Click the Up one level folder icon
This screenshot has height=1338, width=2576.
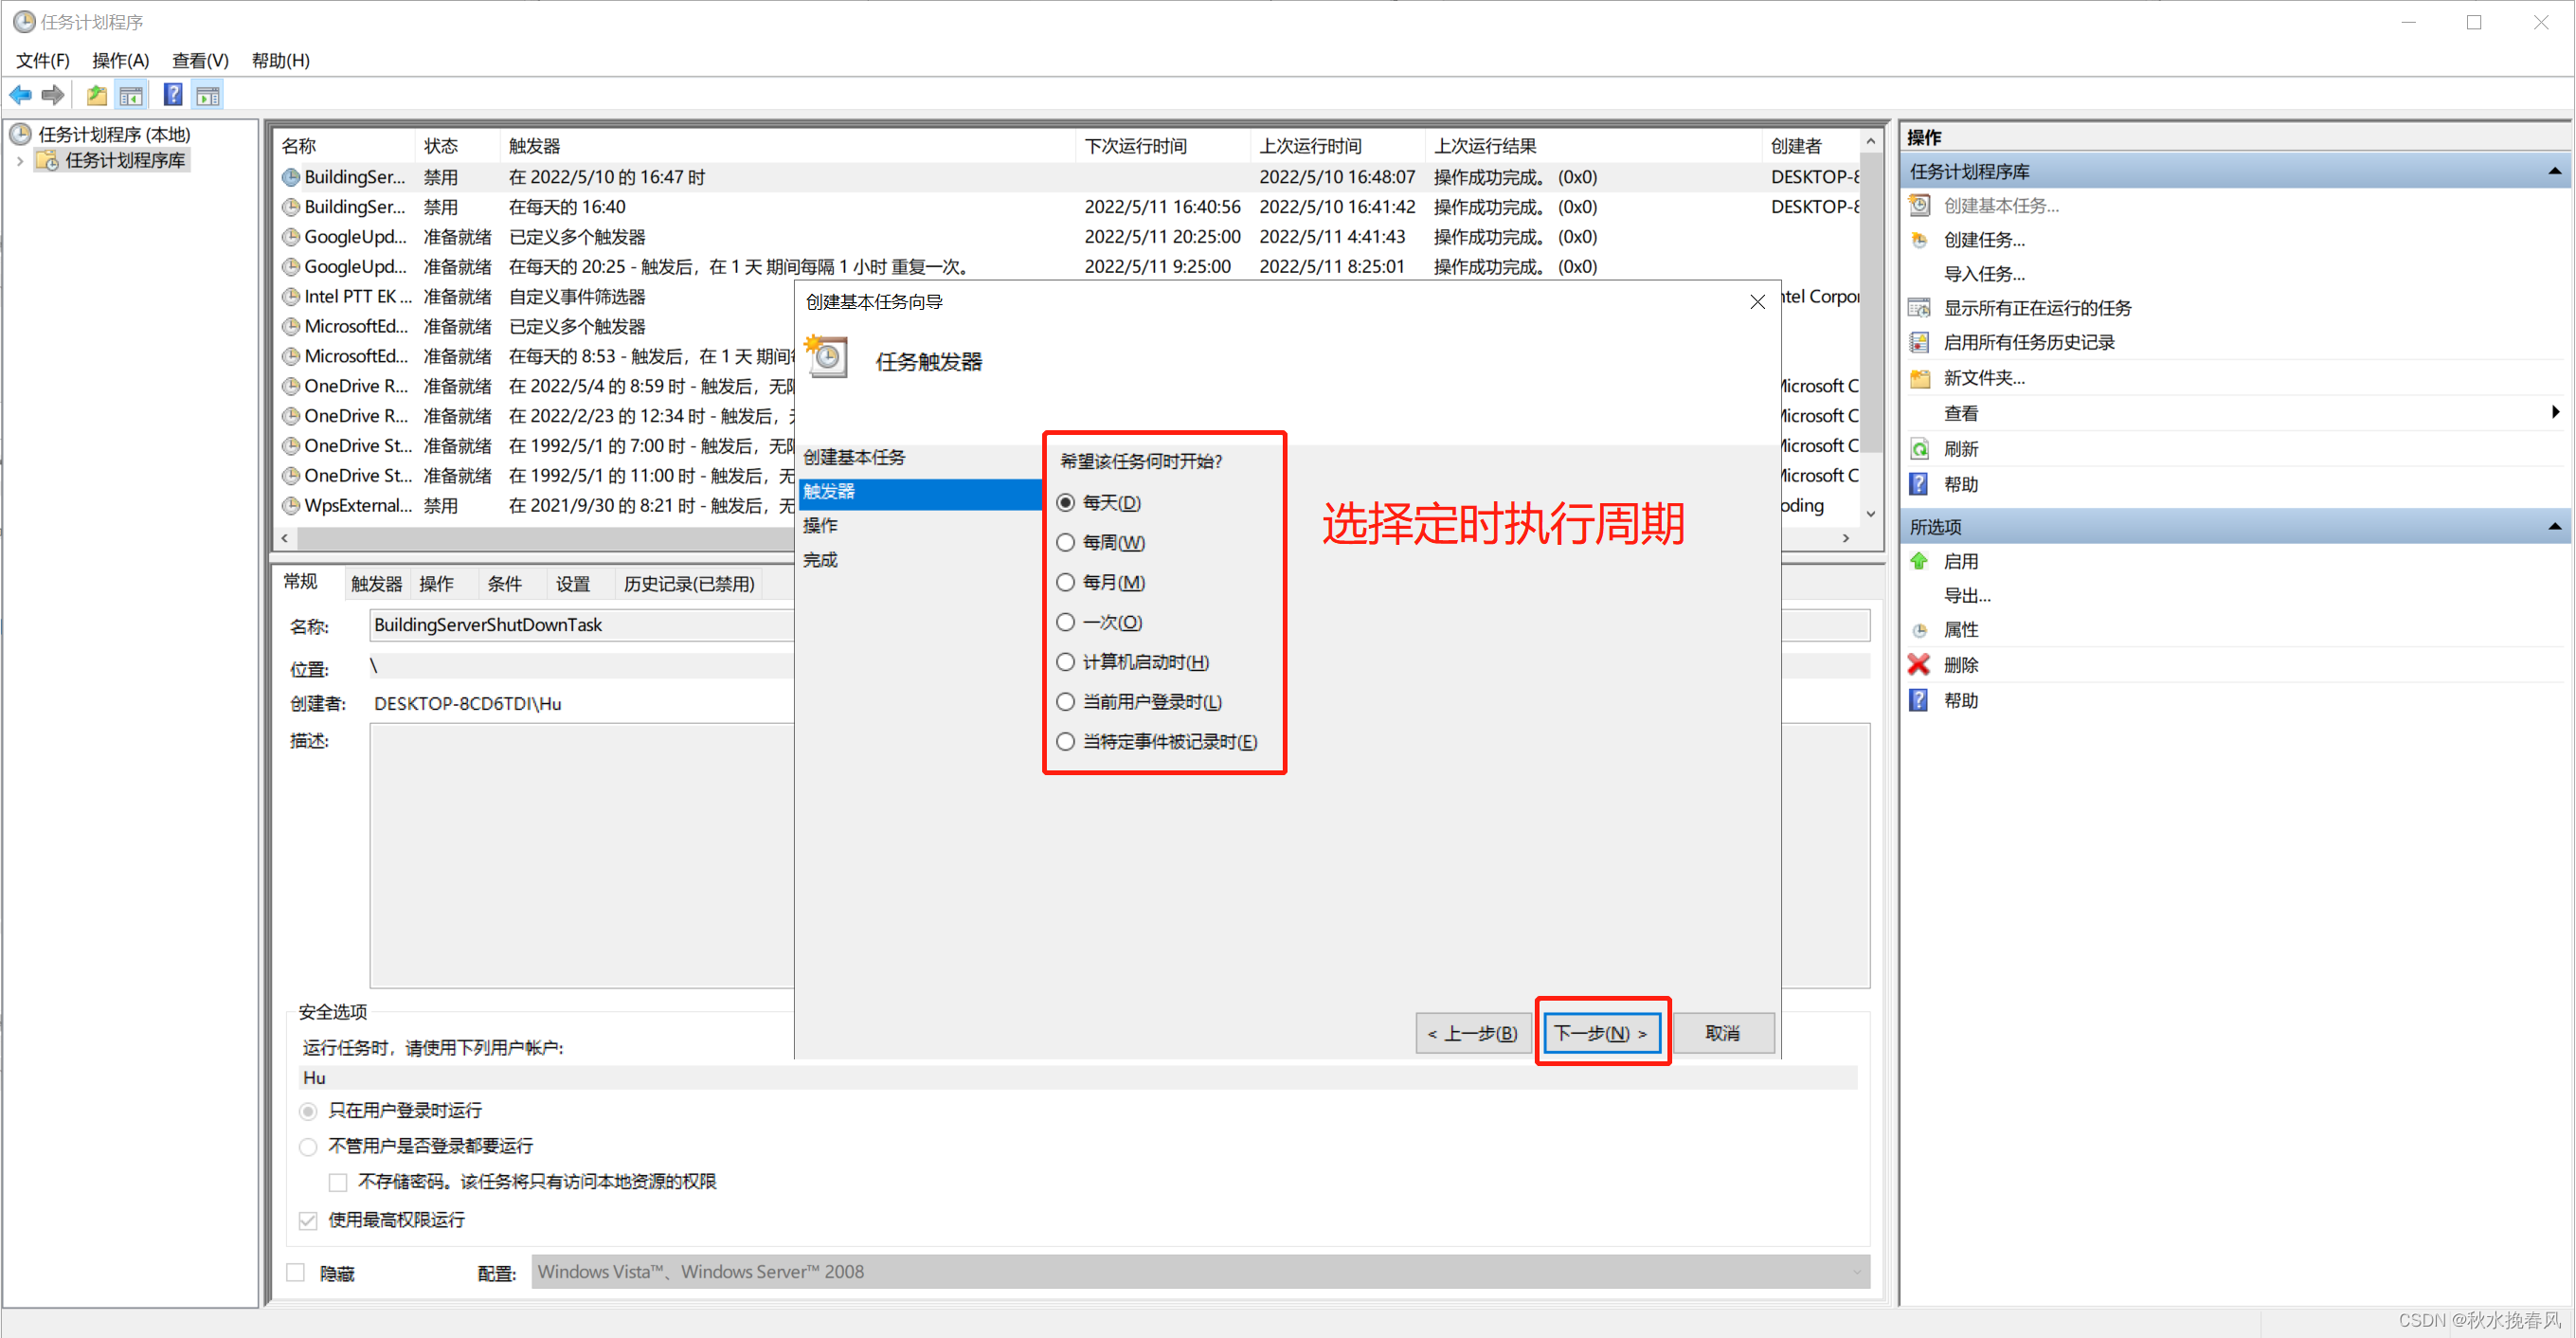(x=97, y=95)
